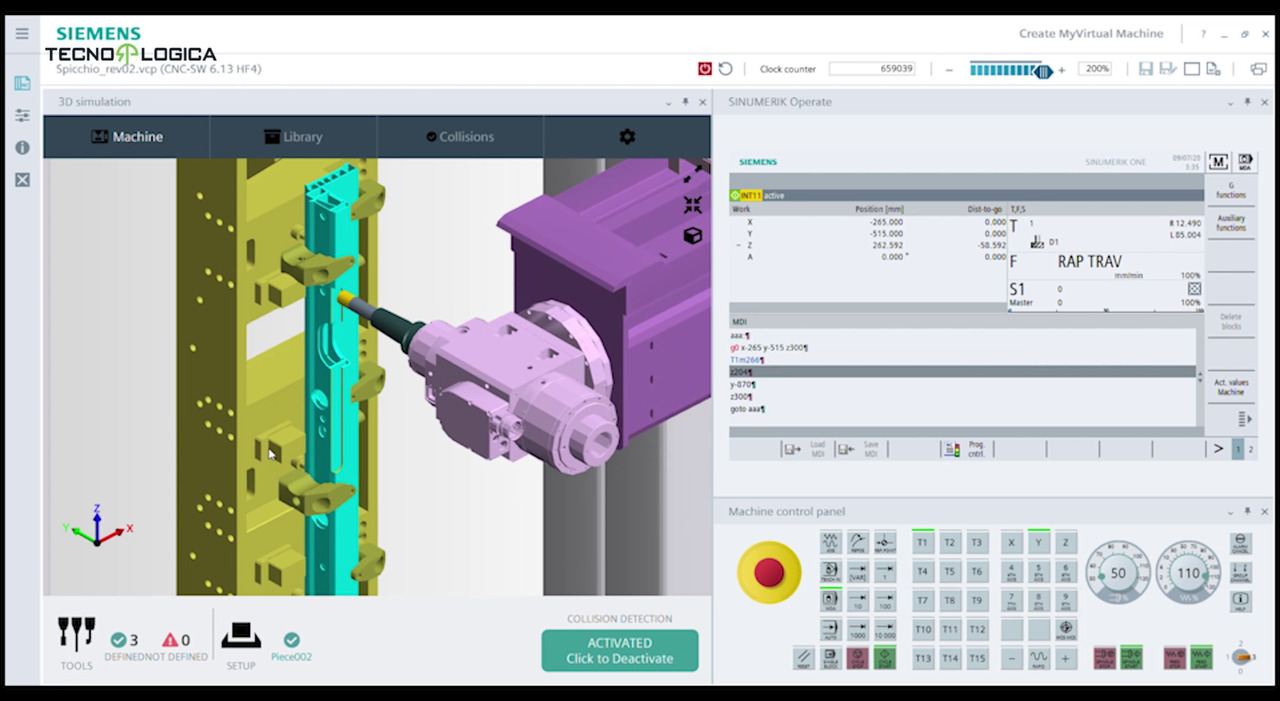Viewport: 1280px width, 701px height.
Task: Click the fit-to-view icon in 3D view
Action: [x=692, y=205]
